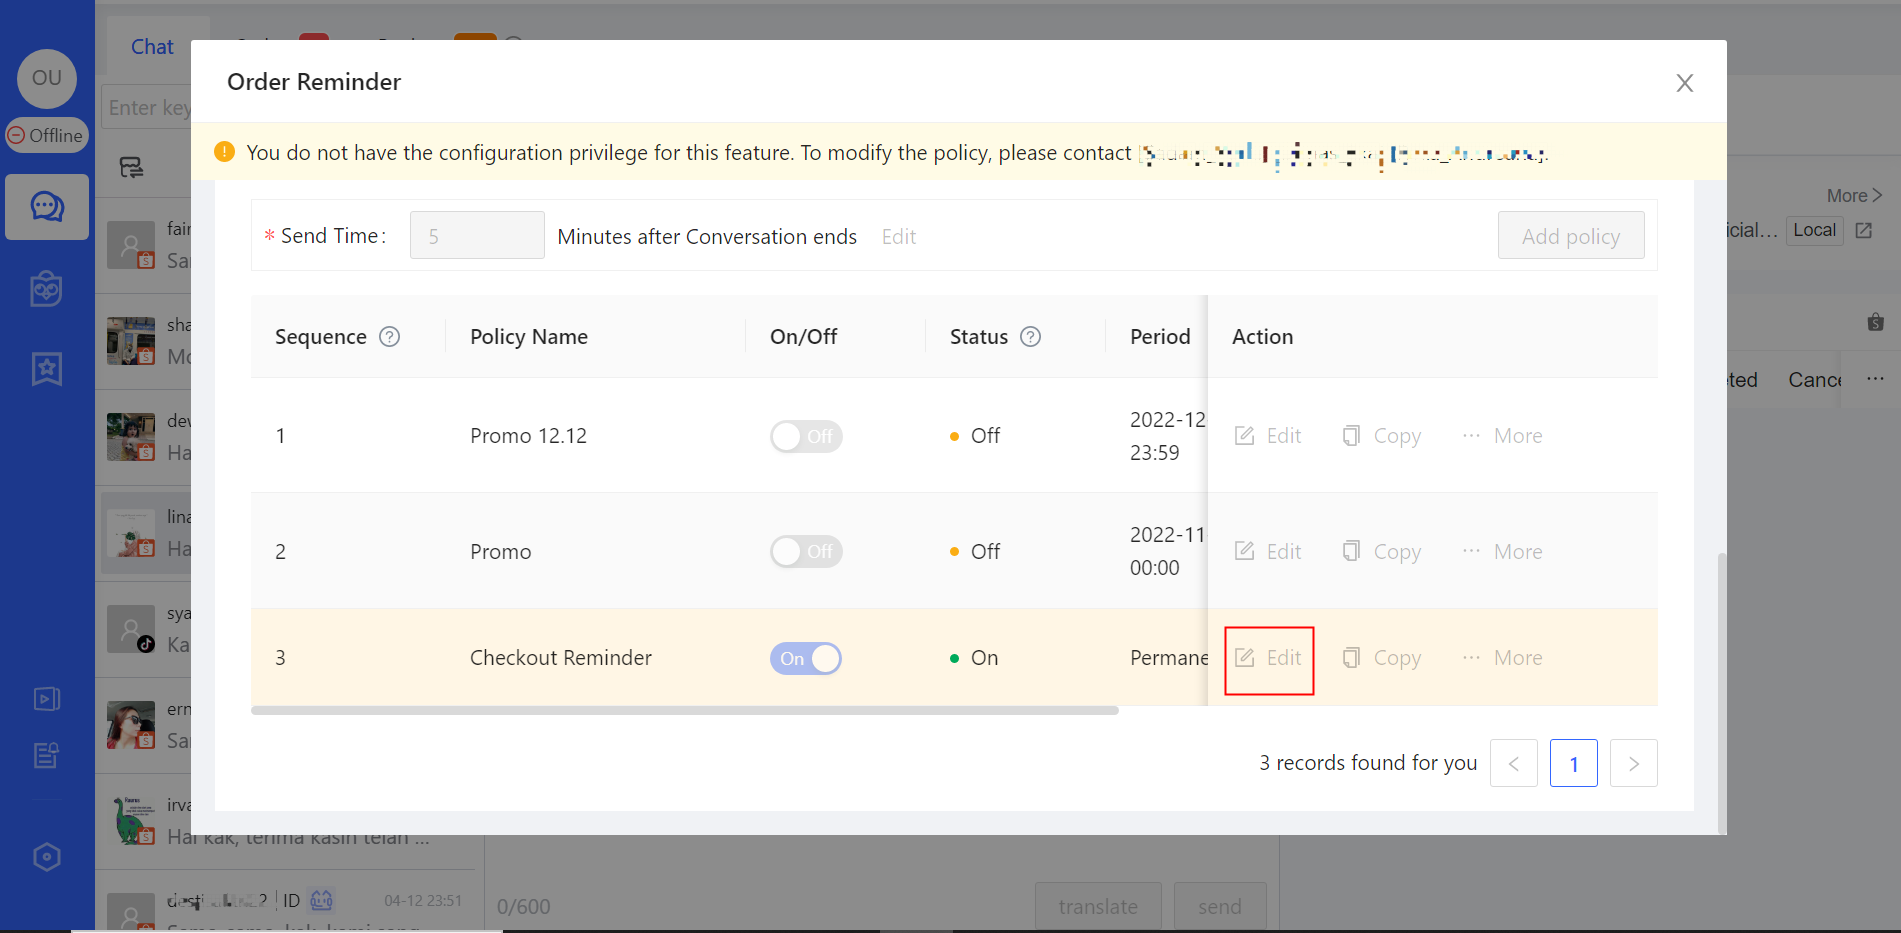The image size is (1901, 933).
Task: Click the settings hexagon icon in sidebar
Action: pos(47,857)
